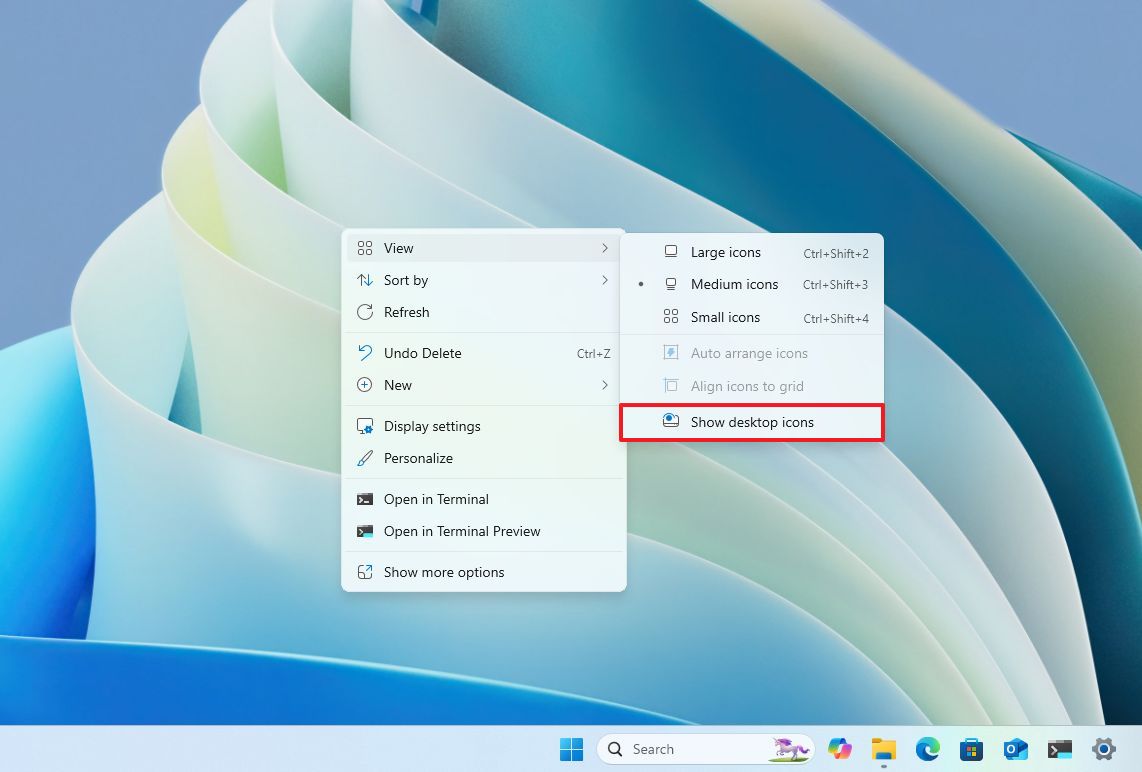1142x772 pixels.
Task: Open Microsoft Store from taskbar
Action: pos(972,749)
